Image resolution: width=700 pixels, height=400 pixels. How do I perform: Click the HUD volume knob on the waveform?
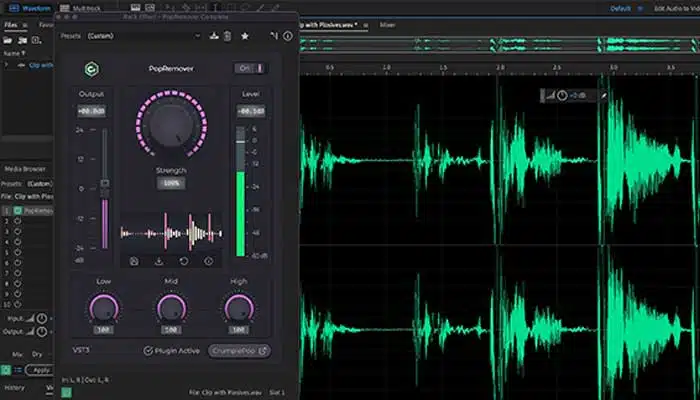562,95
